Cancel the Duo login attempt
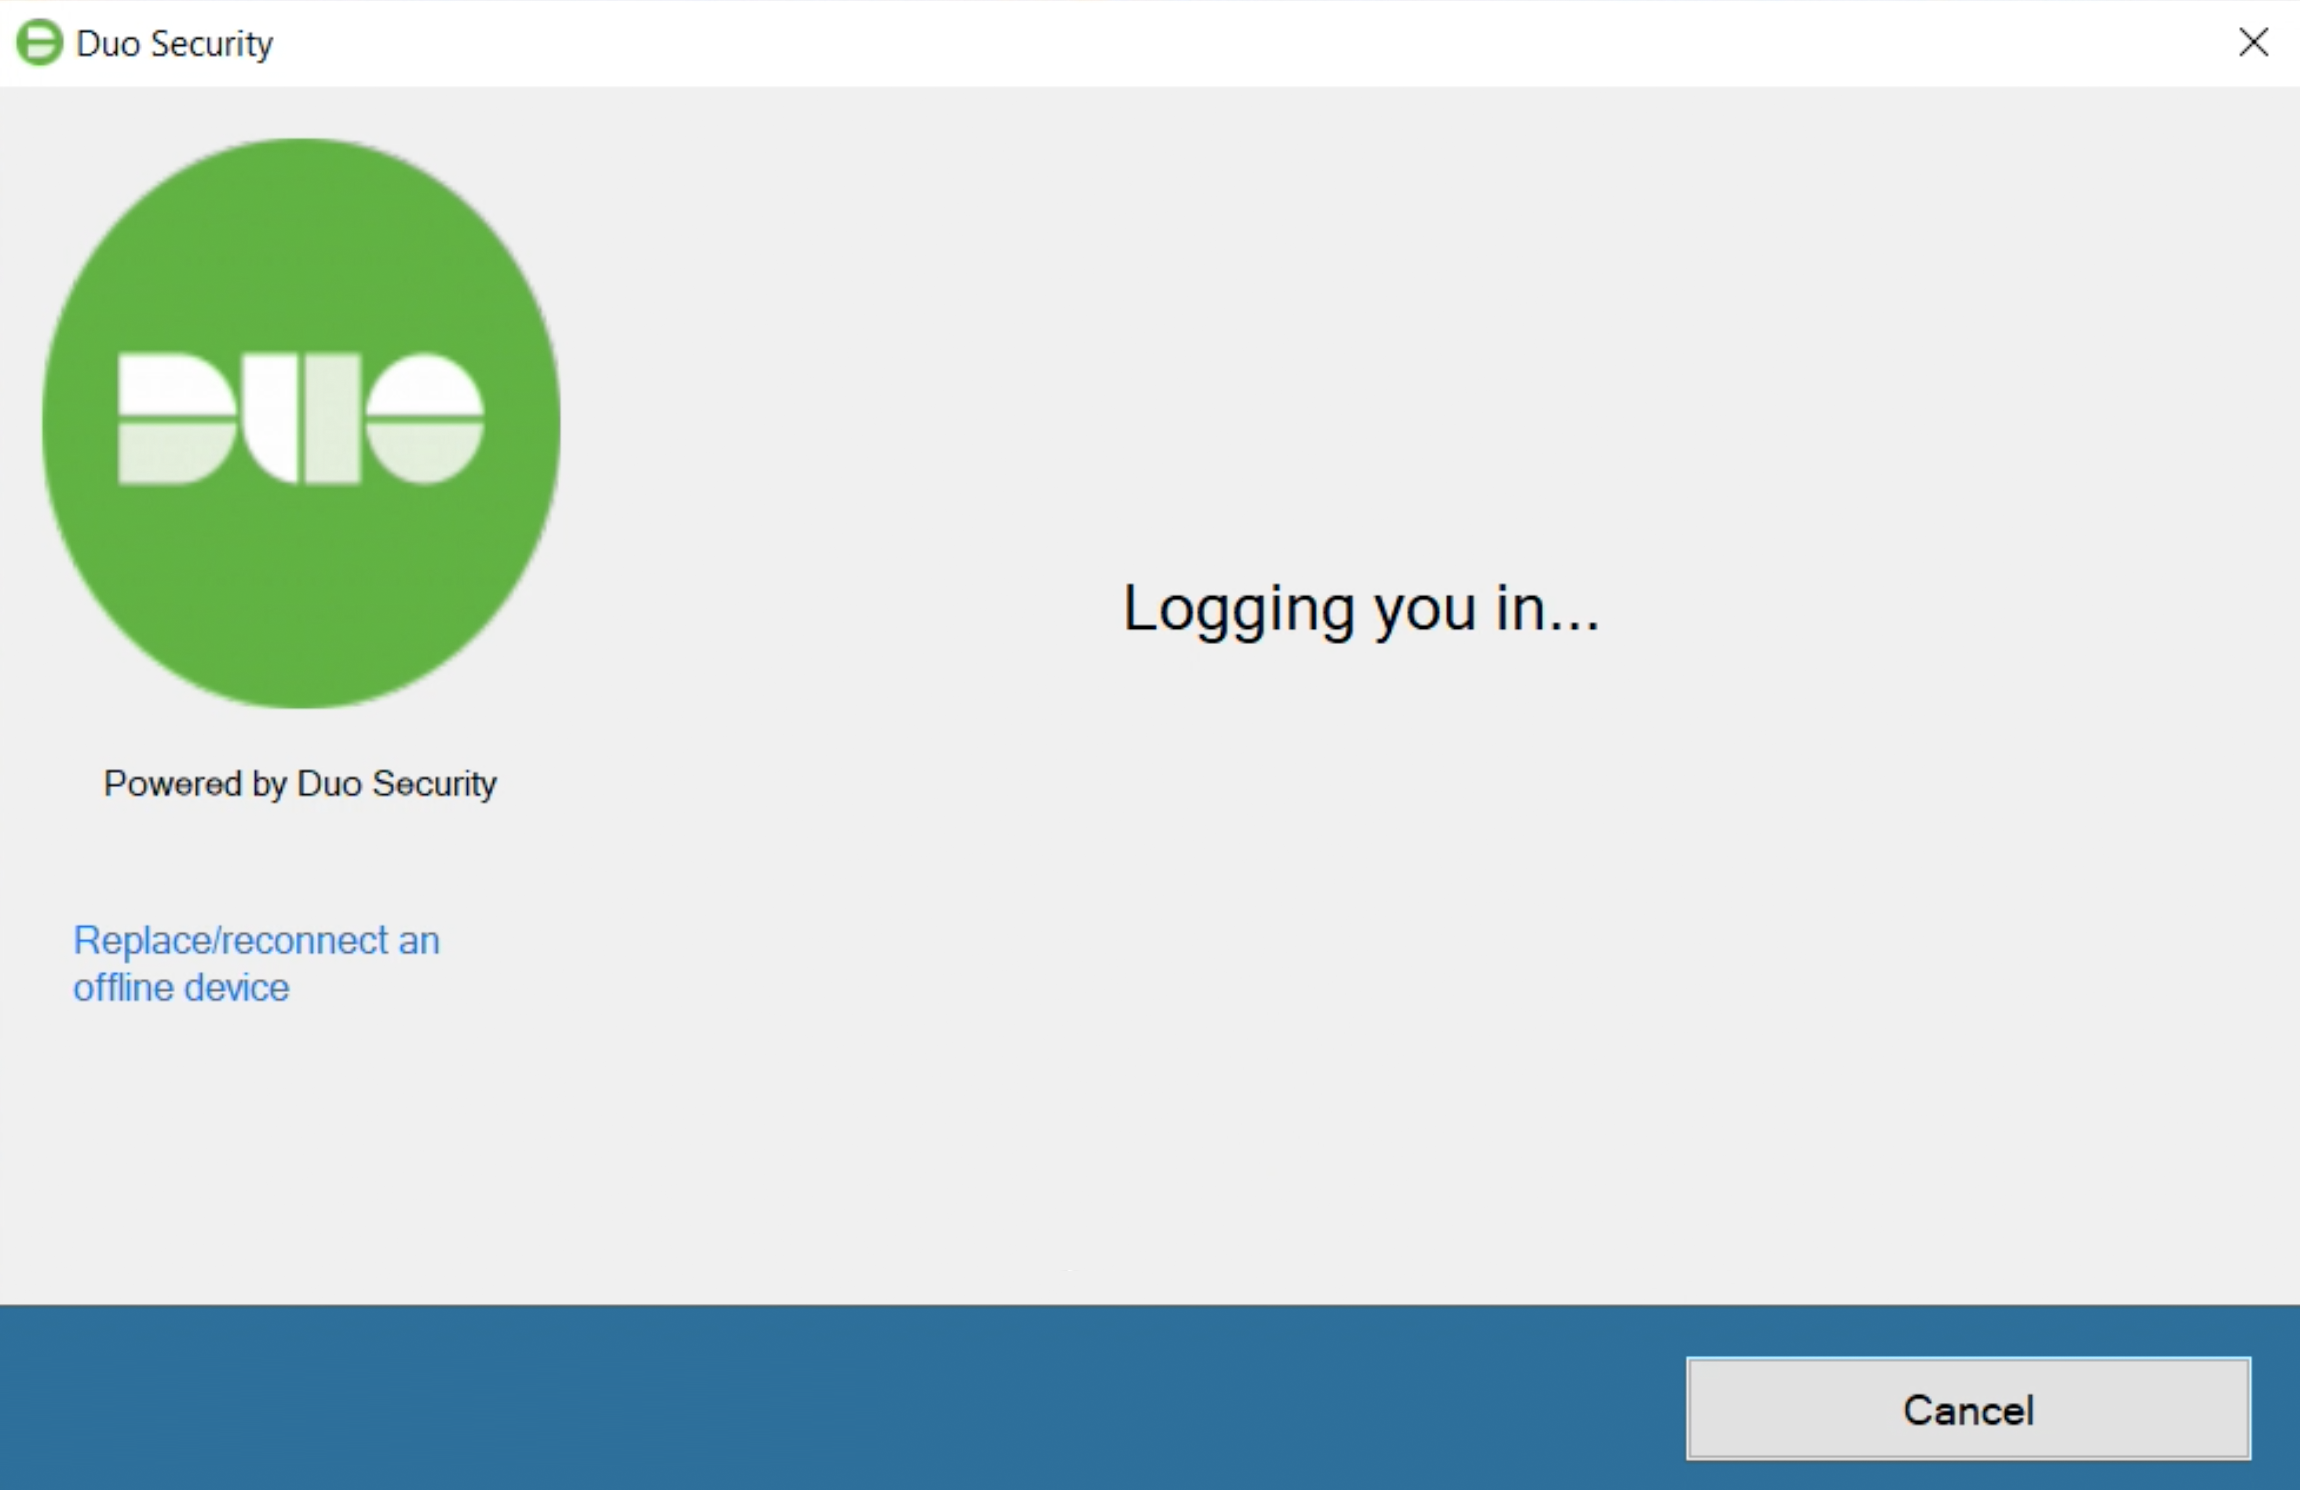This screenshot has width=2300, height=1490. [1968, 1409]
